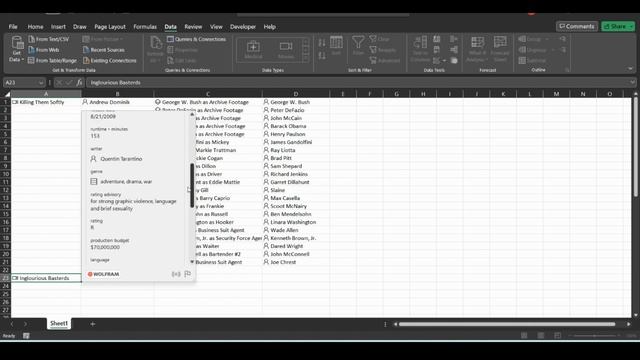The image size is (640, 360).
Task: Select column H header
Action: (423, 94)
